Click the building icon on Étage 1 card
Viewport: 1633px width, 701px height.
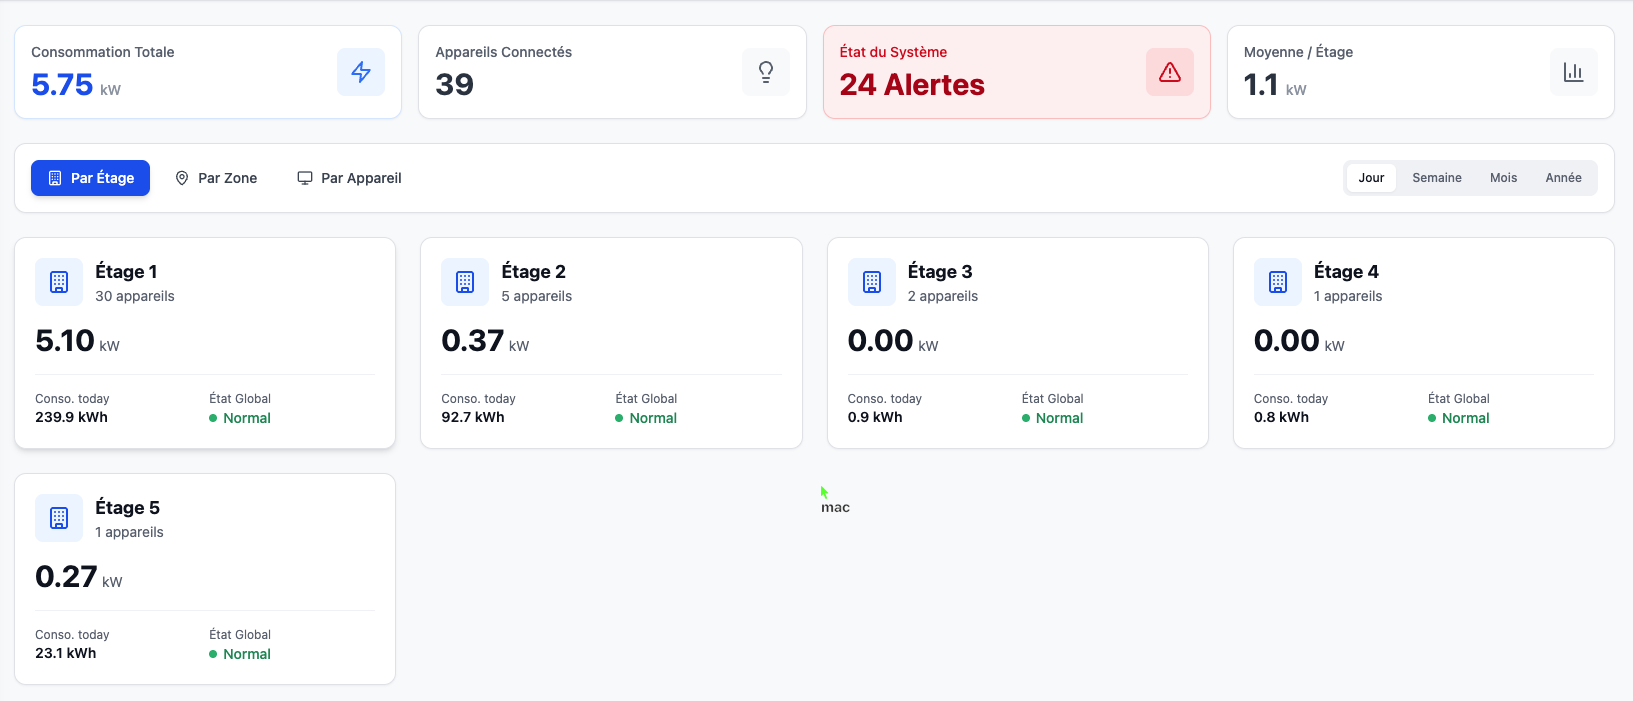59,282
